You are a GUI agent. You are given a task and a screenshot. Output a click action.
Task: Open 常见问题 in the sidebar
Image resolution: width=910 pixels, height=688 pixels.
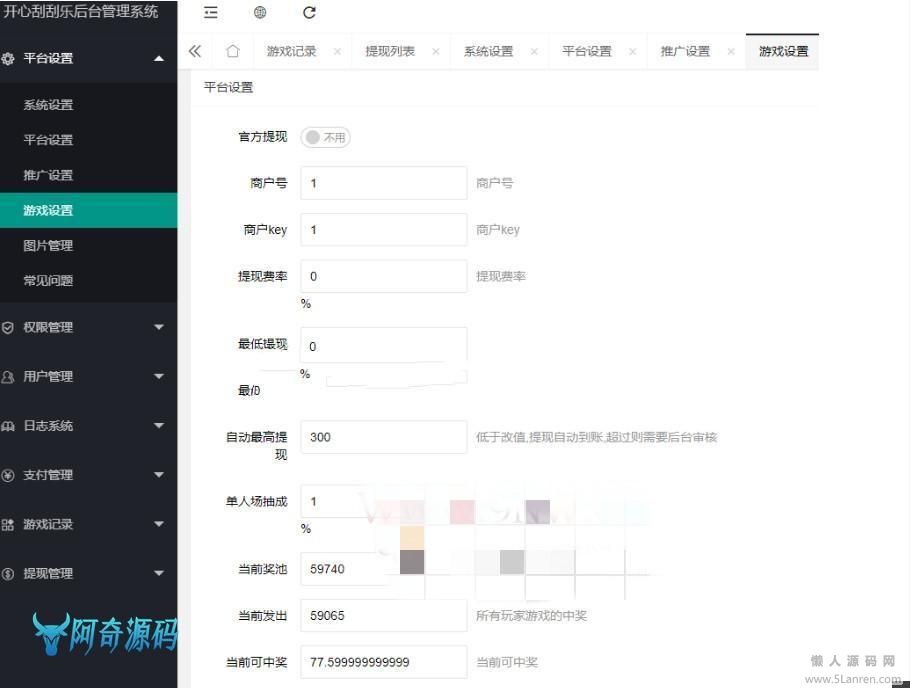48,281
